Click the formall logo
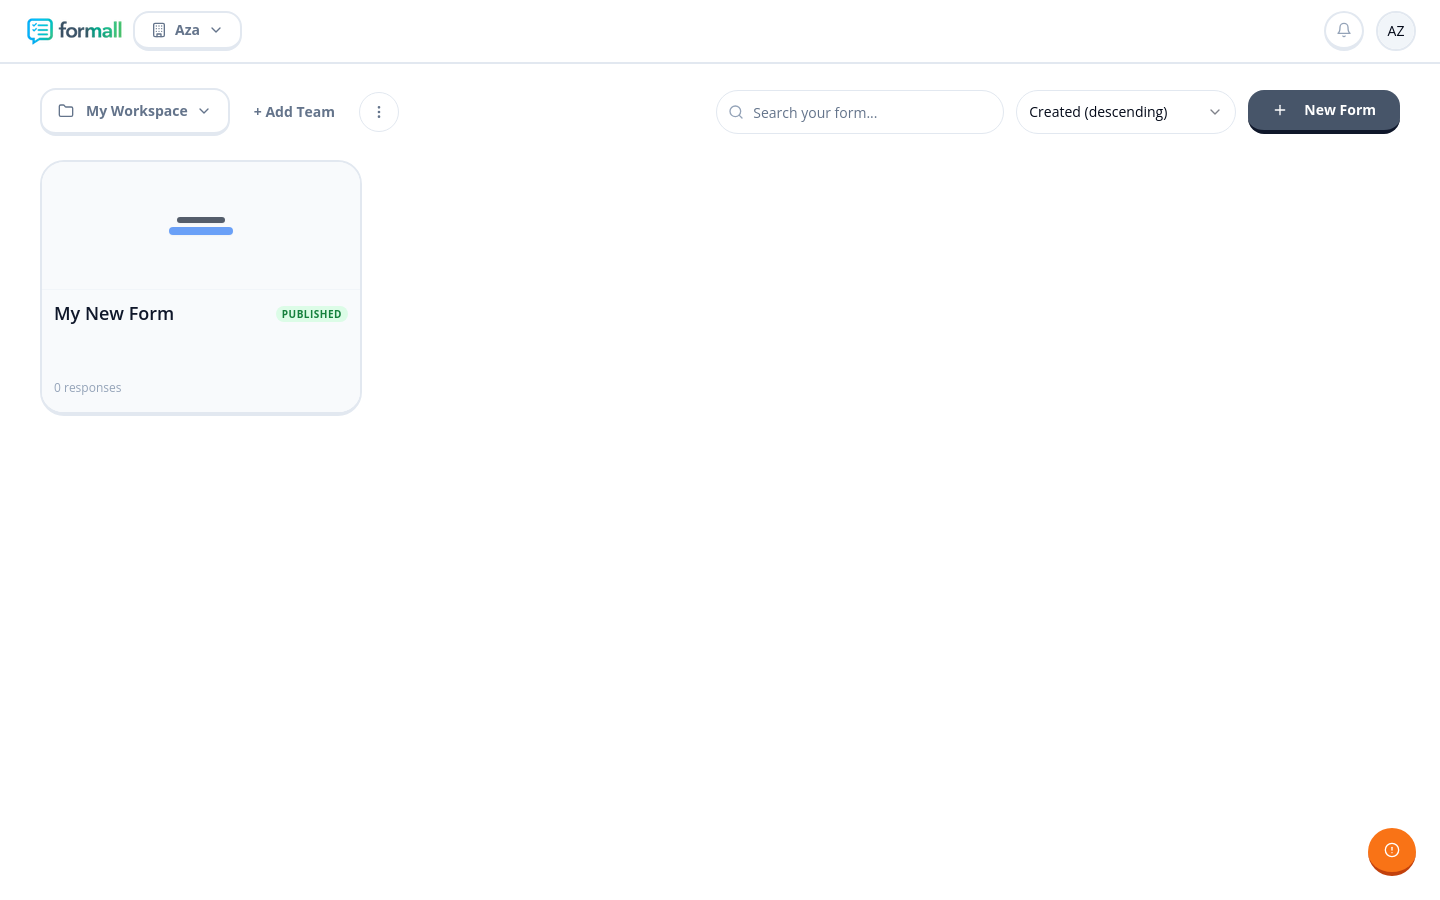Screen dimensions: 1440x900 tap(74, 31)
